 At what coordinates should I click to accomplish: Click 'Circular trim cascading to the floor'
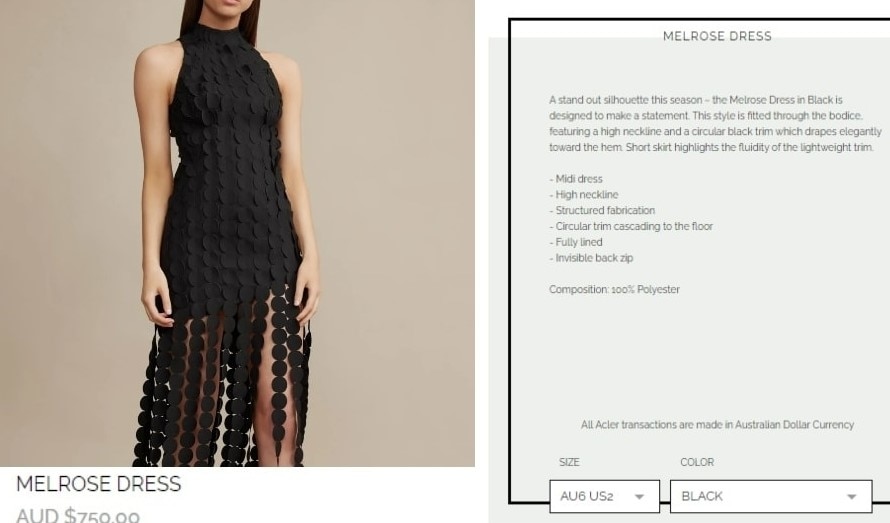[x=631, y=227]
